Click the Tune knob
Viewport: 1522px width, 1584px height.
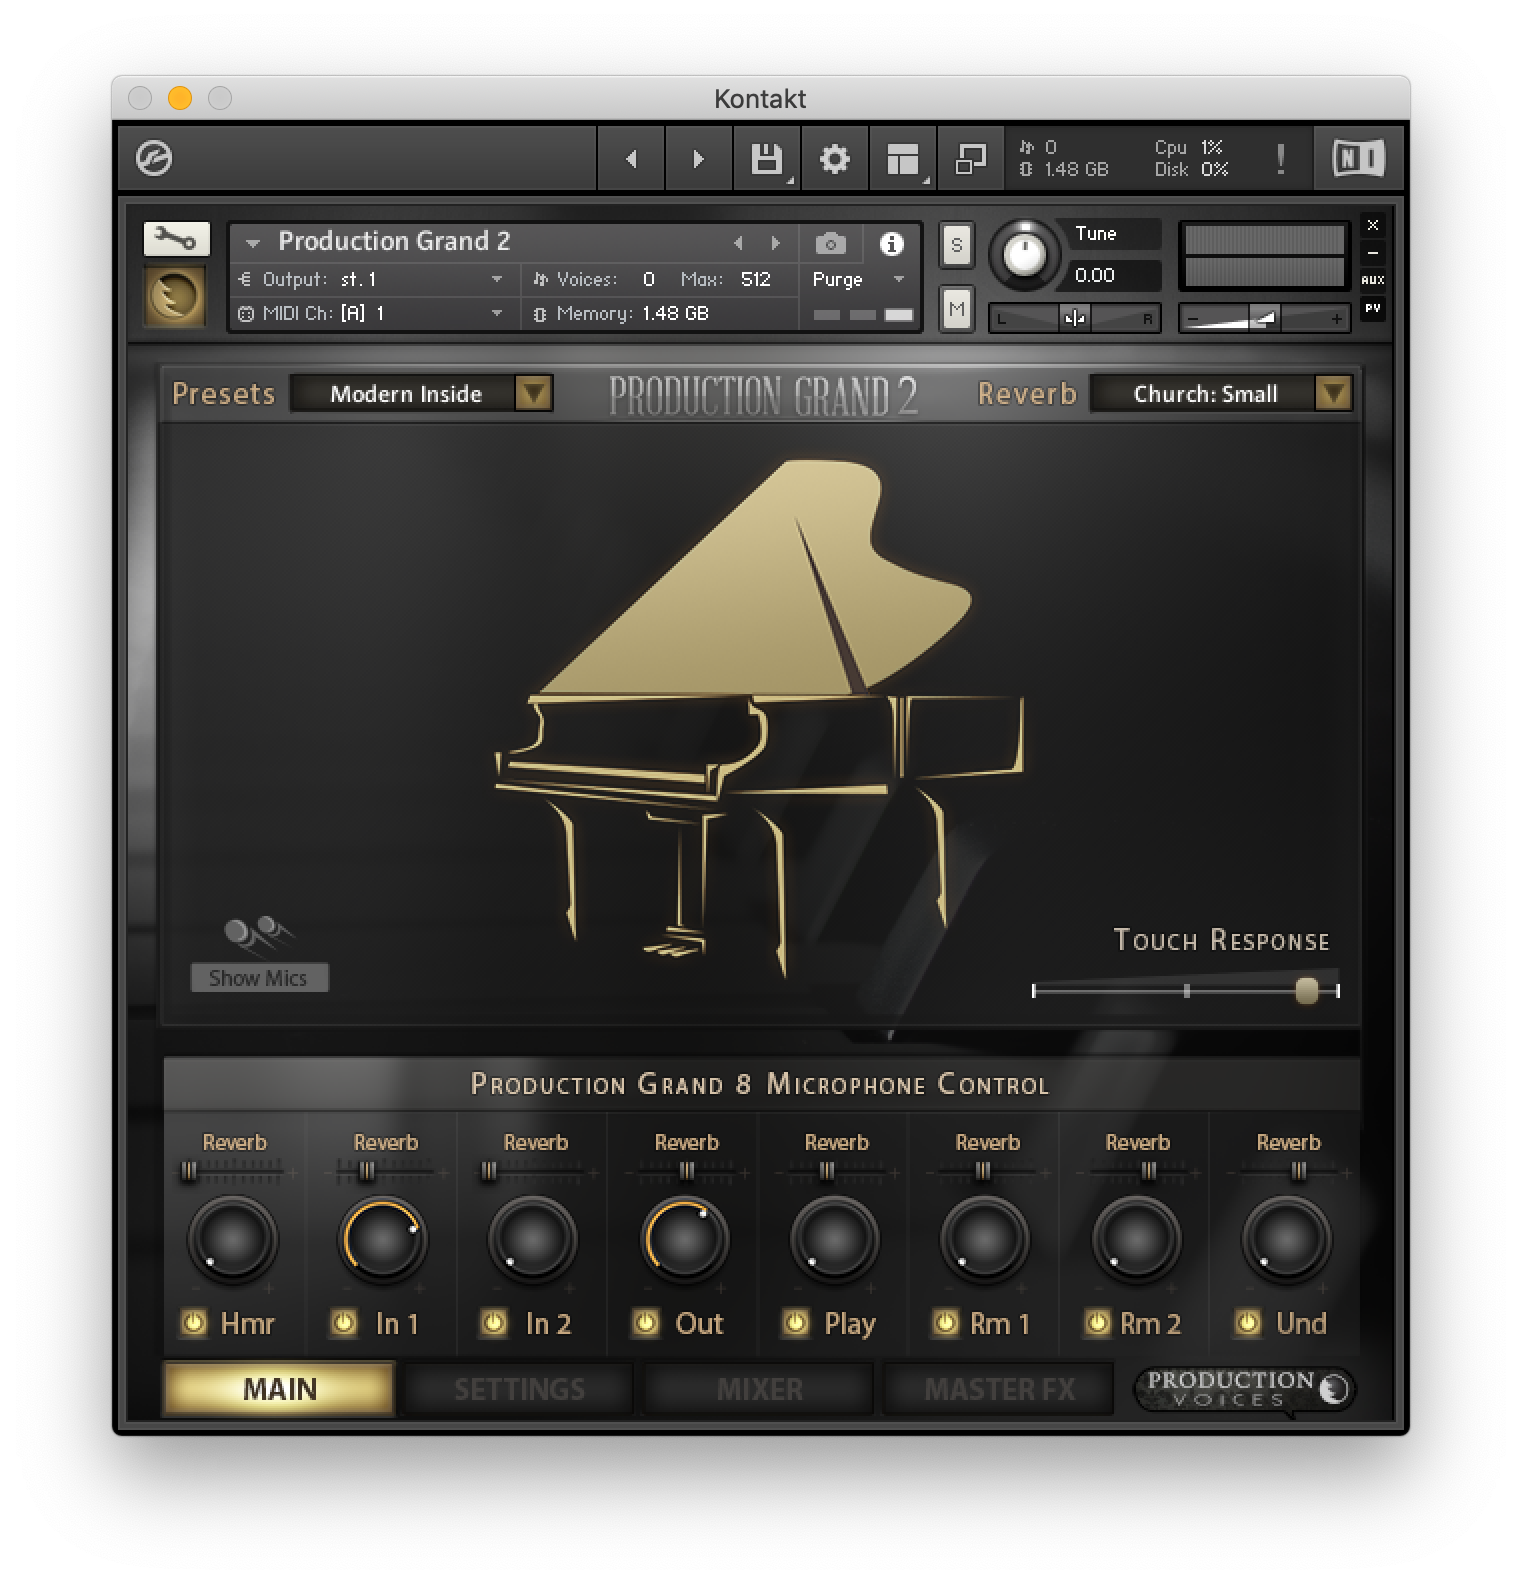1024,254
